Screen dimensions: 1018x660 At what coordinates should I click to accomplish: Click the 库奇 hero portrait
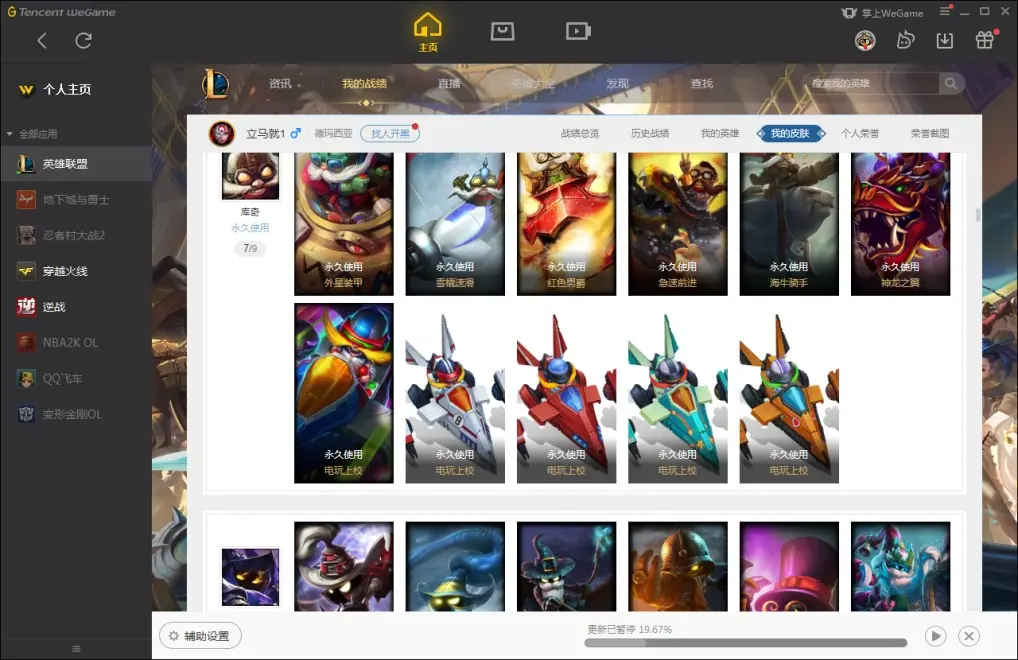coord(251,176)
